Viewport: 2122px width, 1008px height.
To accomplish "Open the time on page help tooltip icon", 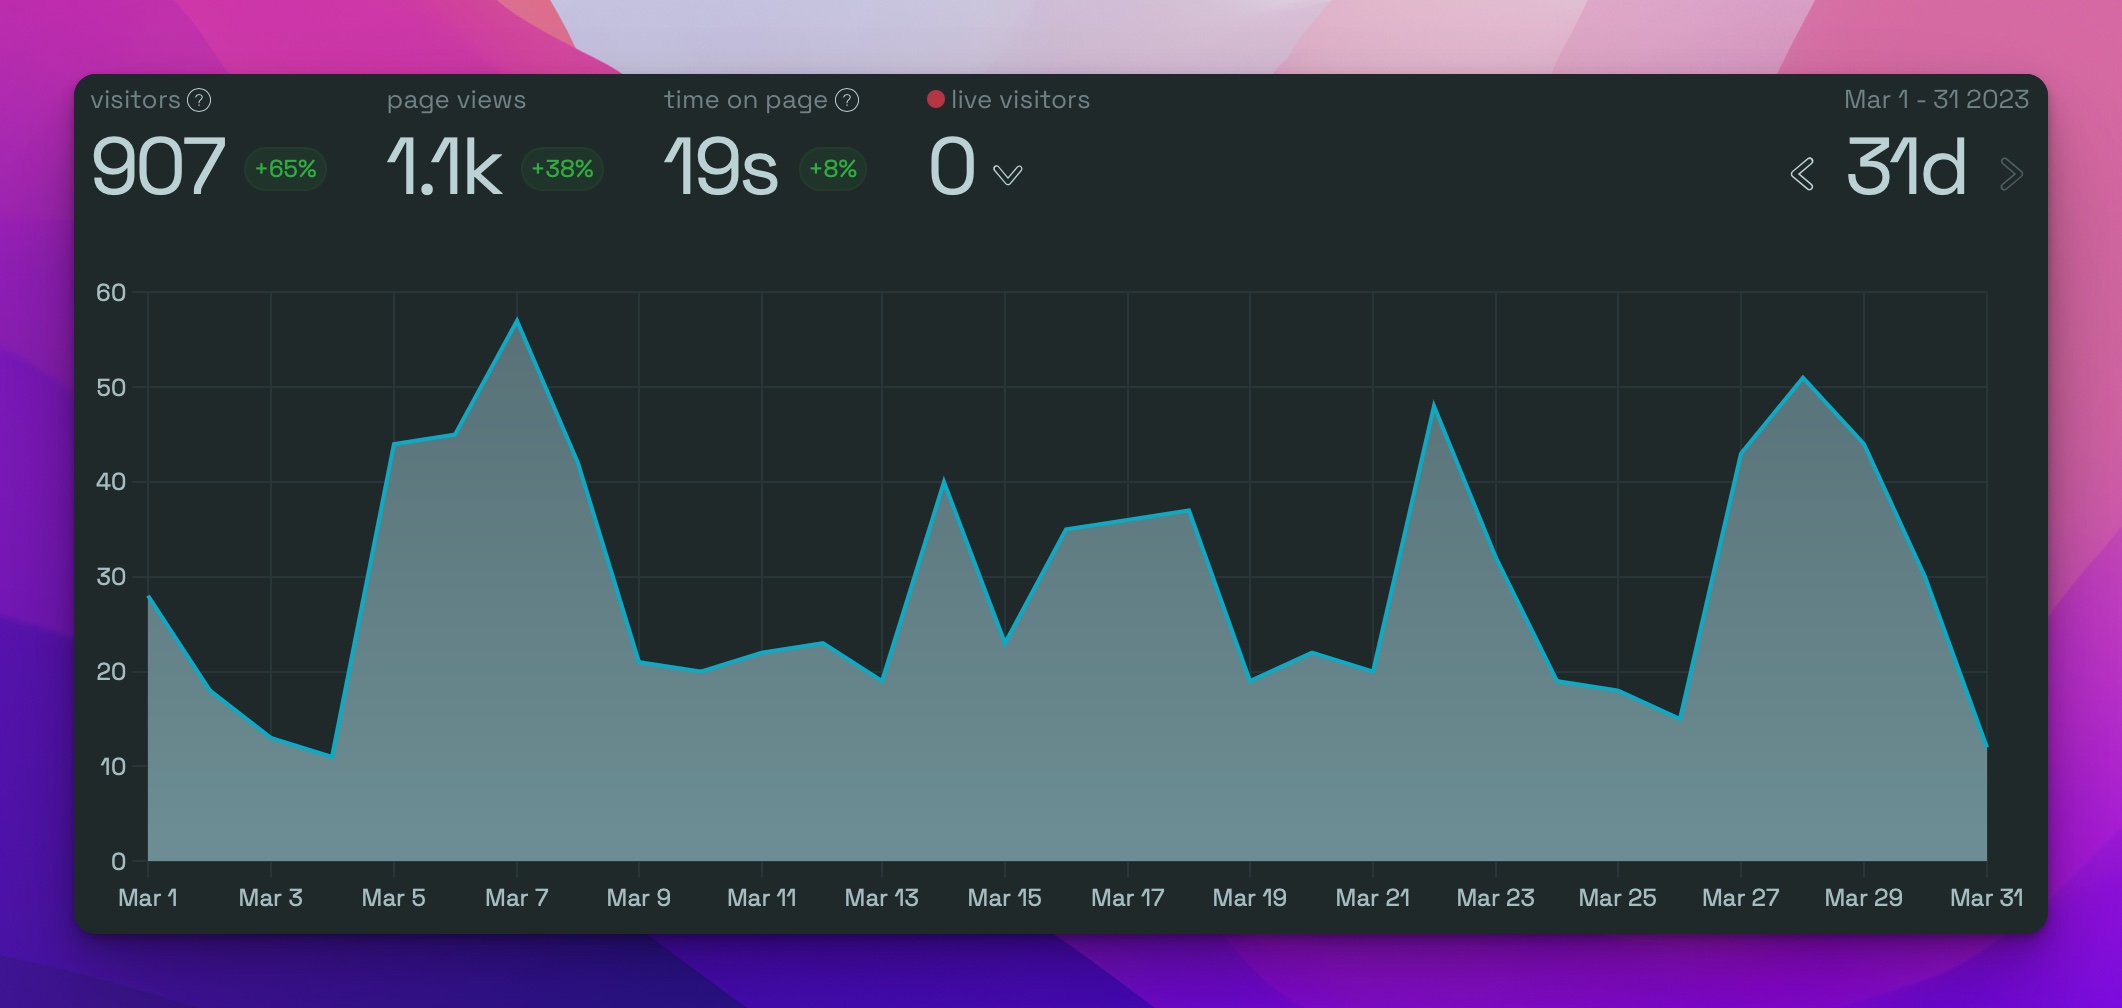I will 846,99.
